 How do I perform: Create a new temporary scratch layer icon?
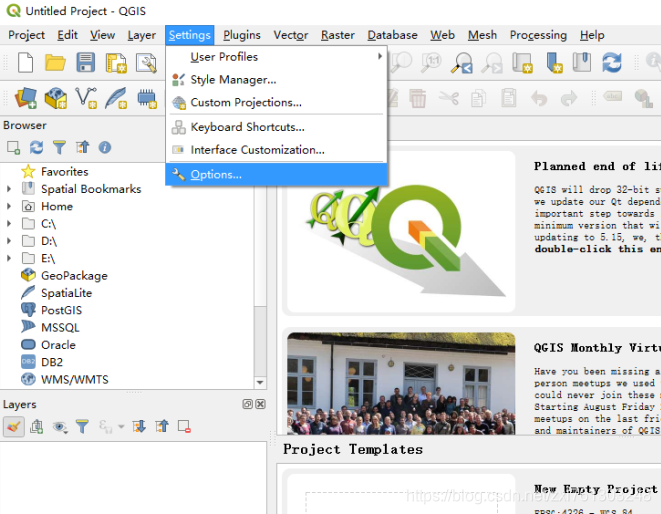click(147, 98)
